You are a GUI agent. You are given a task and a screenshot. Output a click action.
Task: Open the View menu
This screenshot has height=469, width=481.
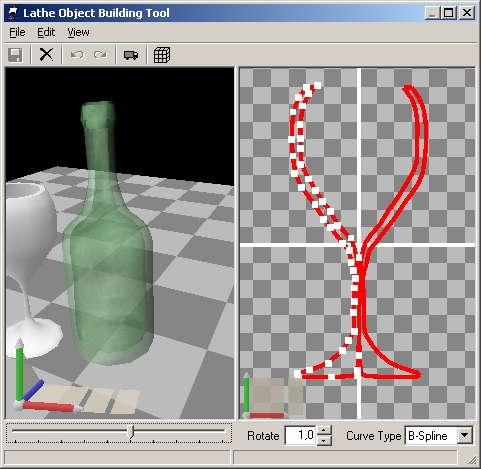tap(78, 32)
